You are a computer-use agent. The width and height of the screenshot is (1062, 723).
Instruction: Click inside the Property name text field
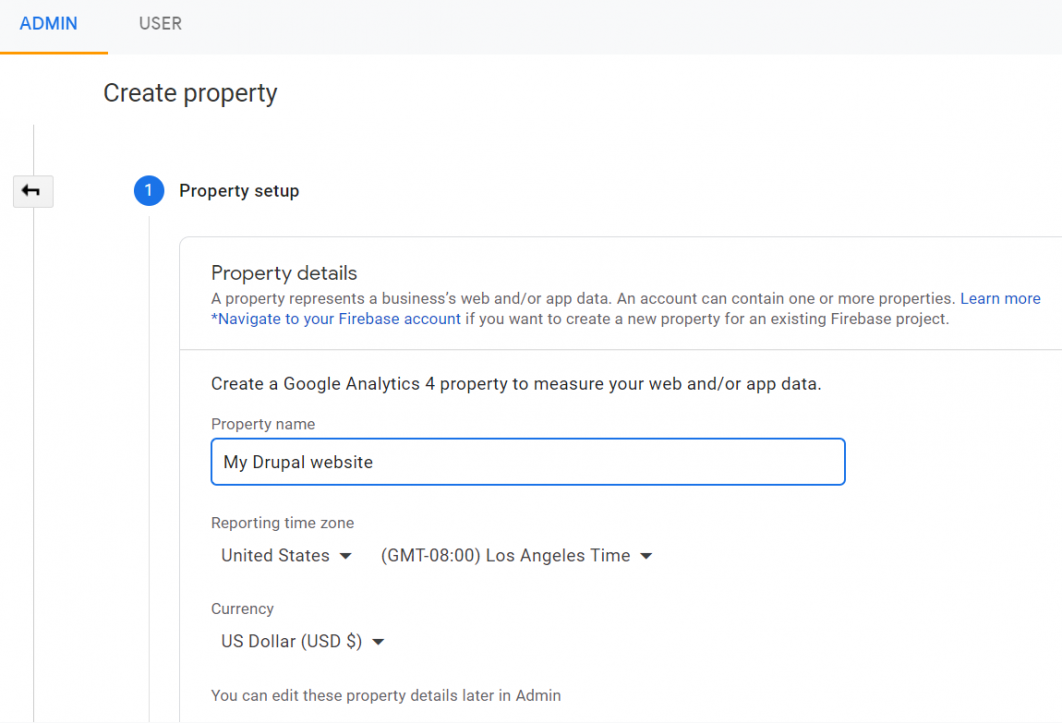point(528,462)
